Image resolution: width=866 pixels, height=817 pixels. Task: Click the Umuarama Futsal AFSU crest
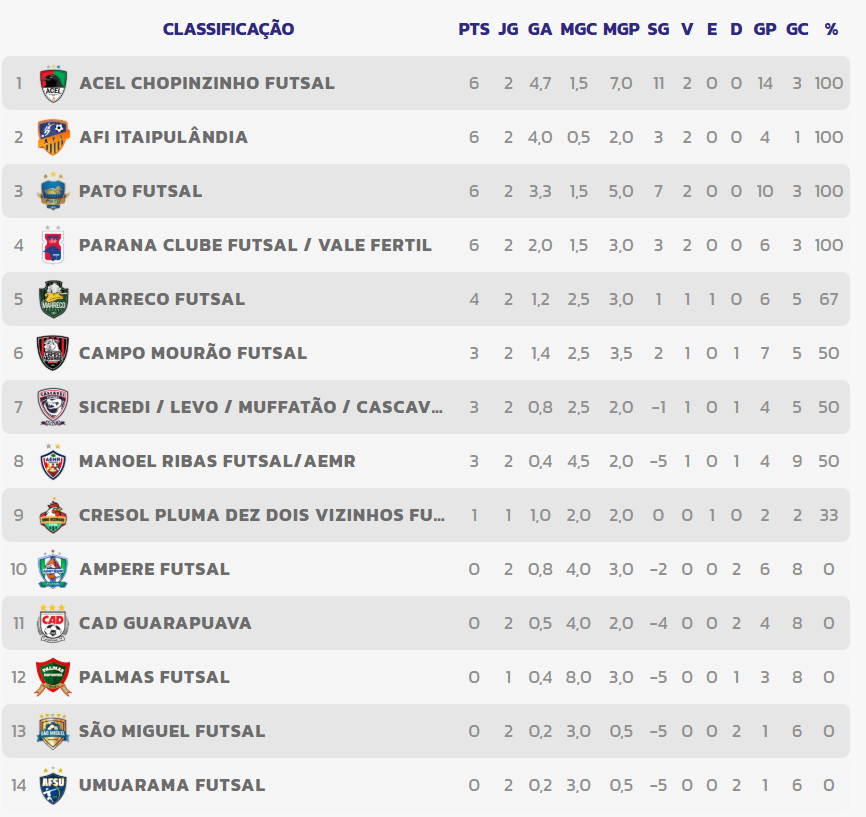[53, 785]
